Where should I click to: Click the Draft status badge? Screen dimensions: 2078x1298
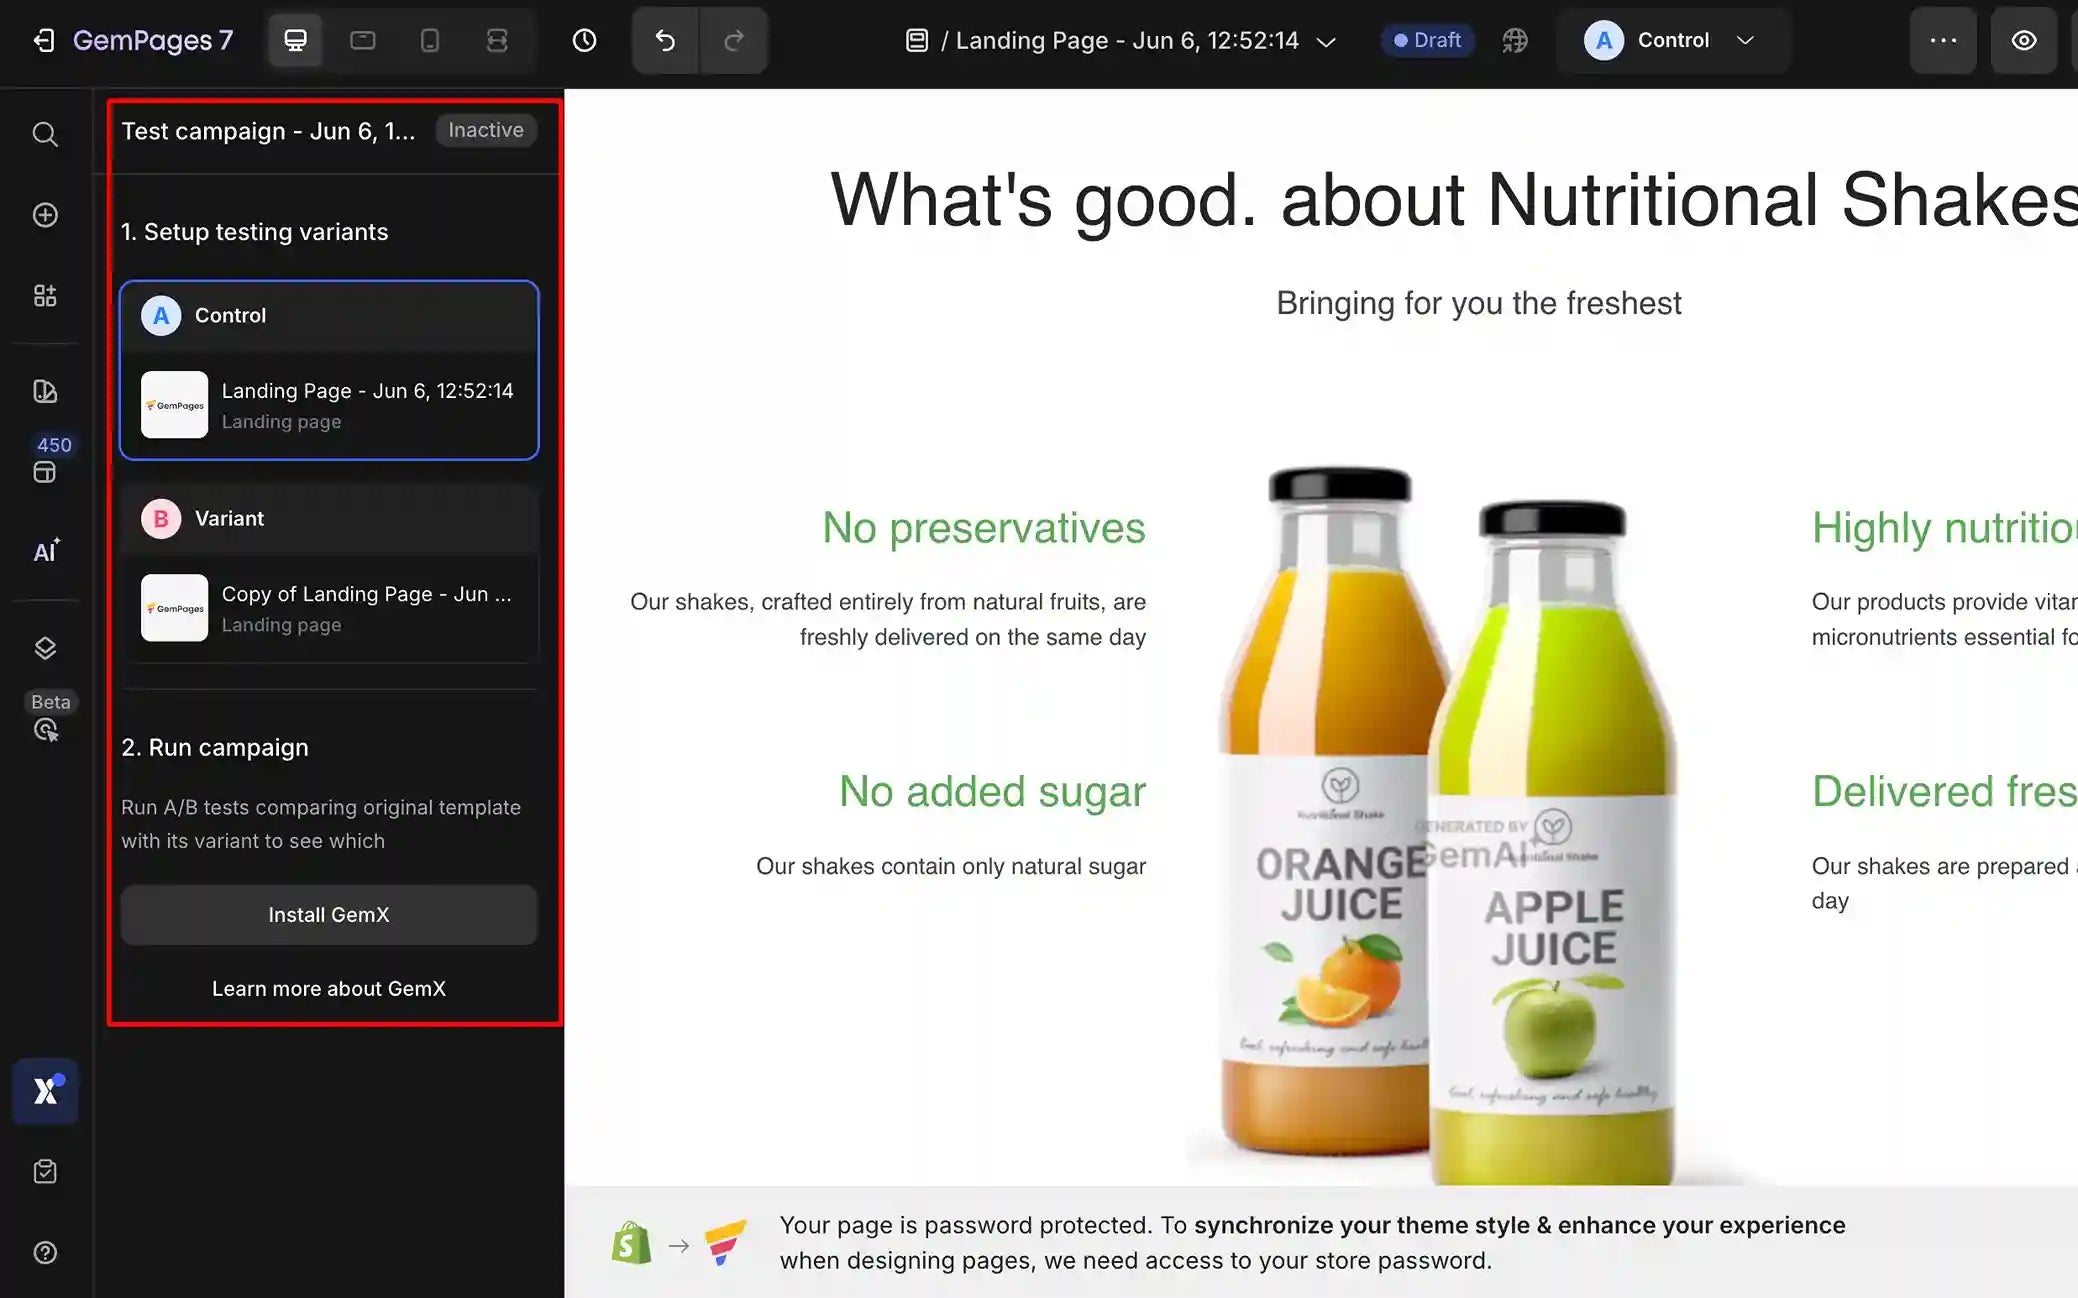(1427, 40)
